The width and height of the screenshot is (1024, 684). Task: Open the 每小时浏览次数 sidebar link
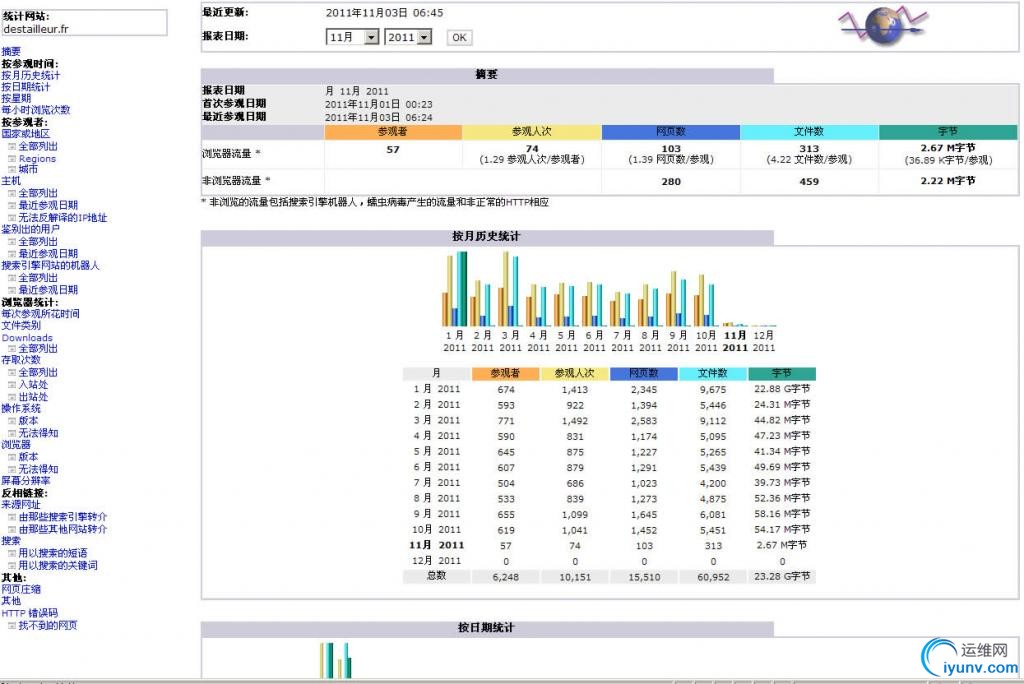[36, 110]
